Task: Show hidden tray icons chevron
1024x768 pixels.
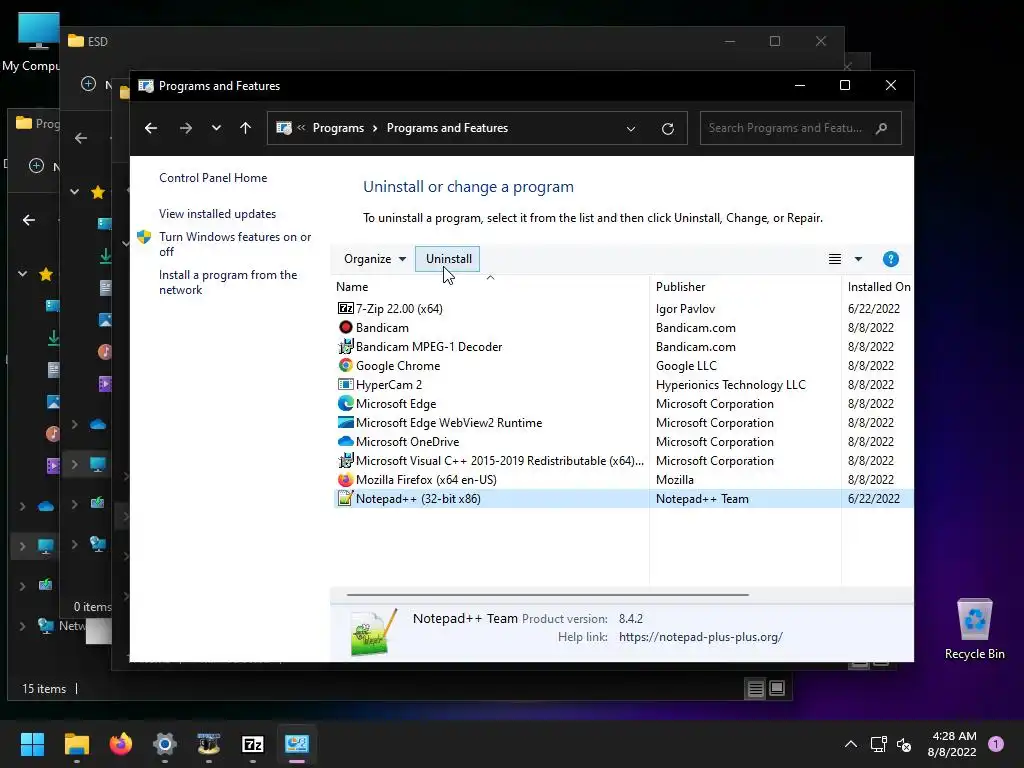Action: click(850, 744)
